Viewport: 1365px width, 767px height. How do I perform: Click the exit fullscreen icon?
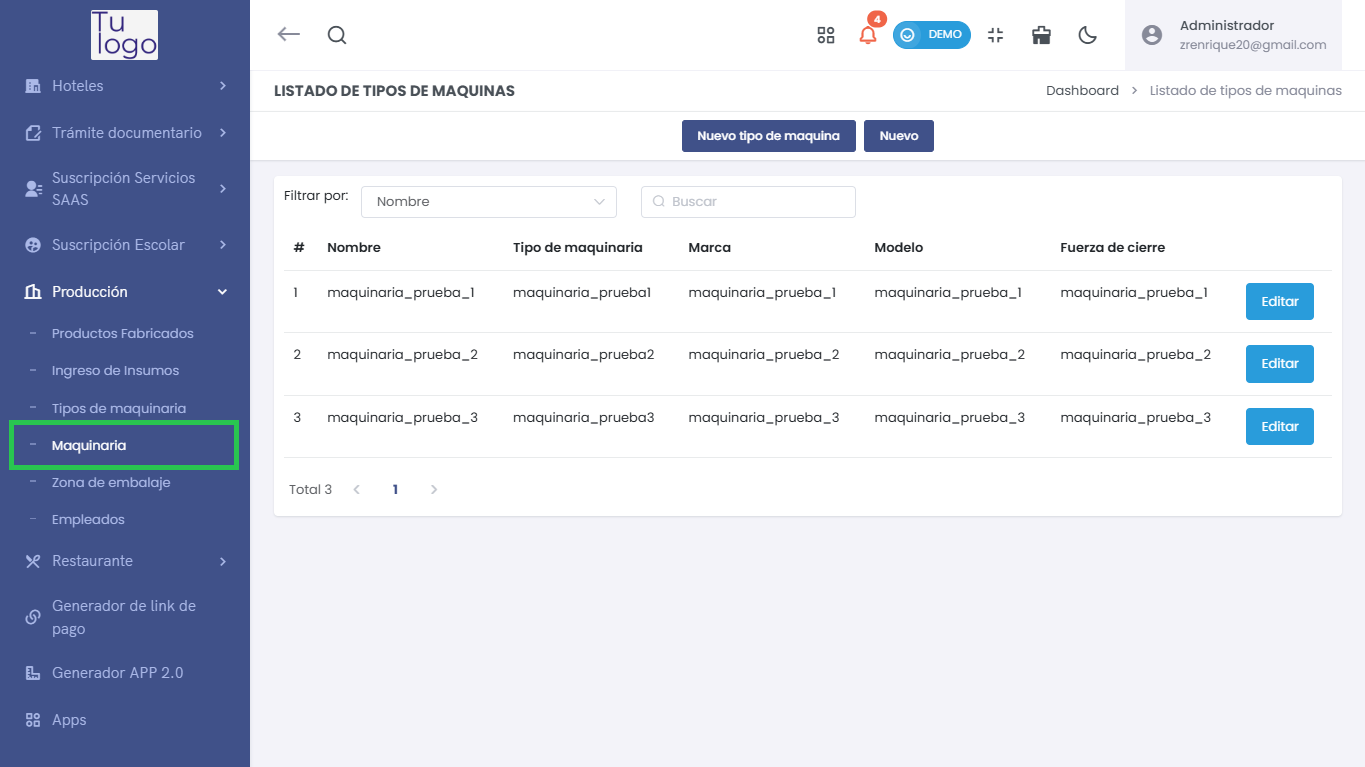pyautogui.click(x=995, y=35)
